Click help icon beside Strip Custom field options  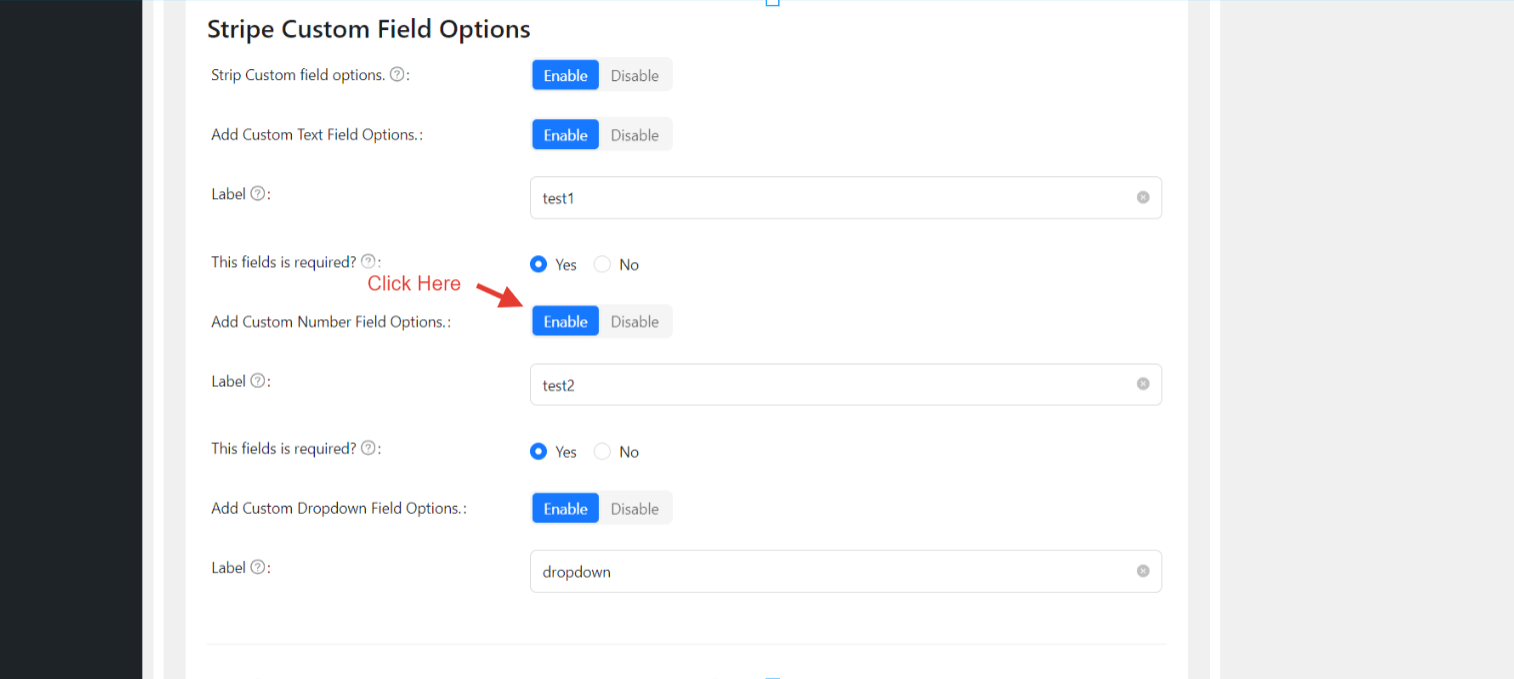(397, 75)
